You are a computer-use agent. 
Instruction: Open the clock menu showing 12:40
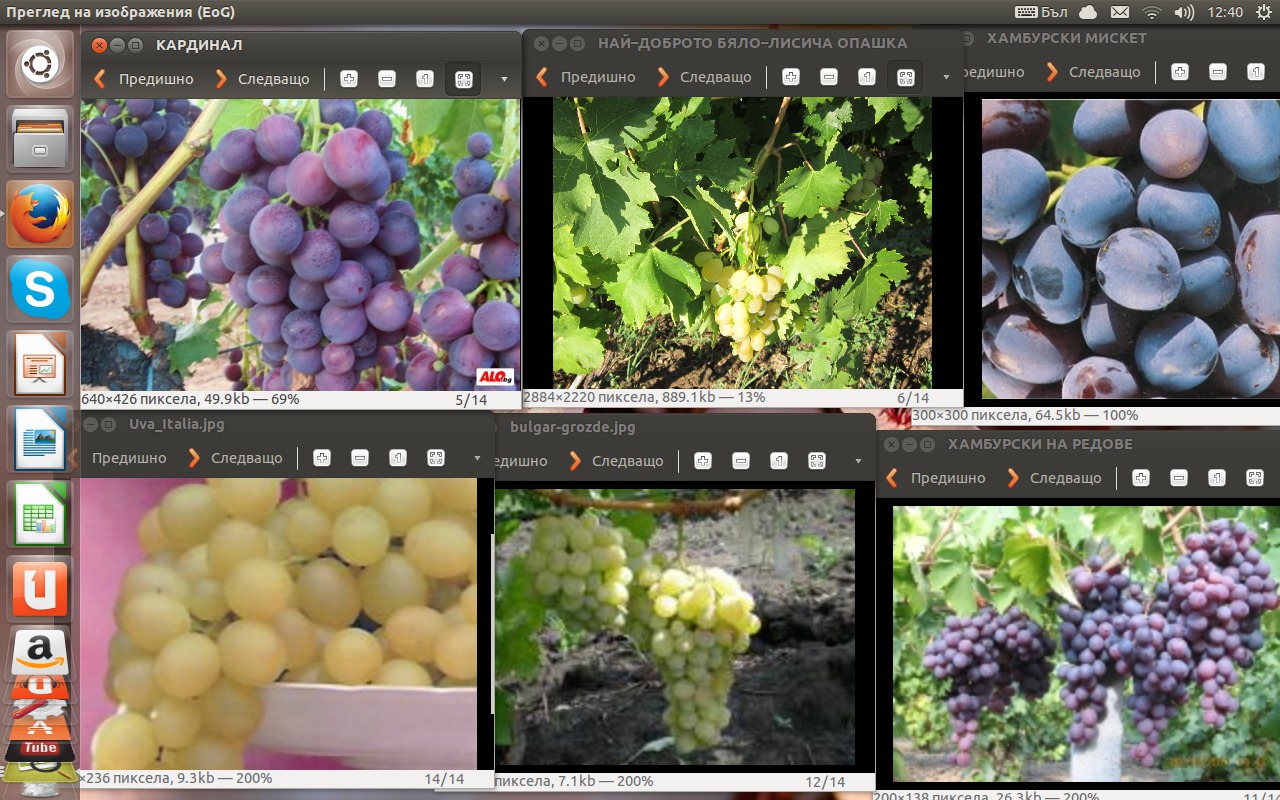[x=1225, y=12]
